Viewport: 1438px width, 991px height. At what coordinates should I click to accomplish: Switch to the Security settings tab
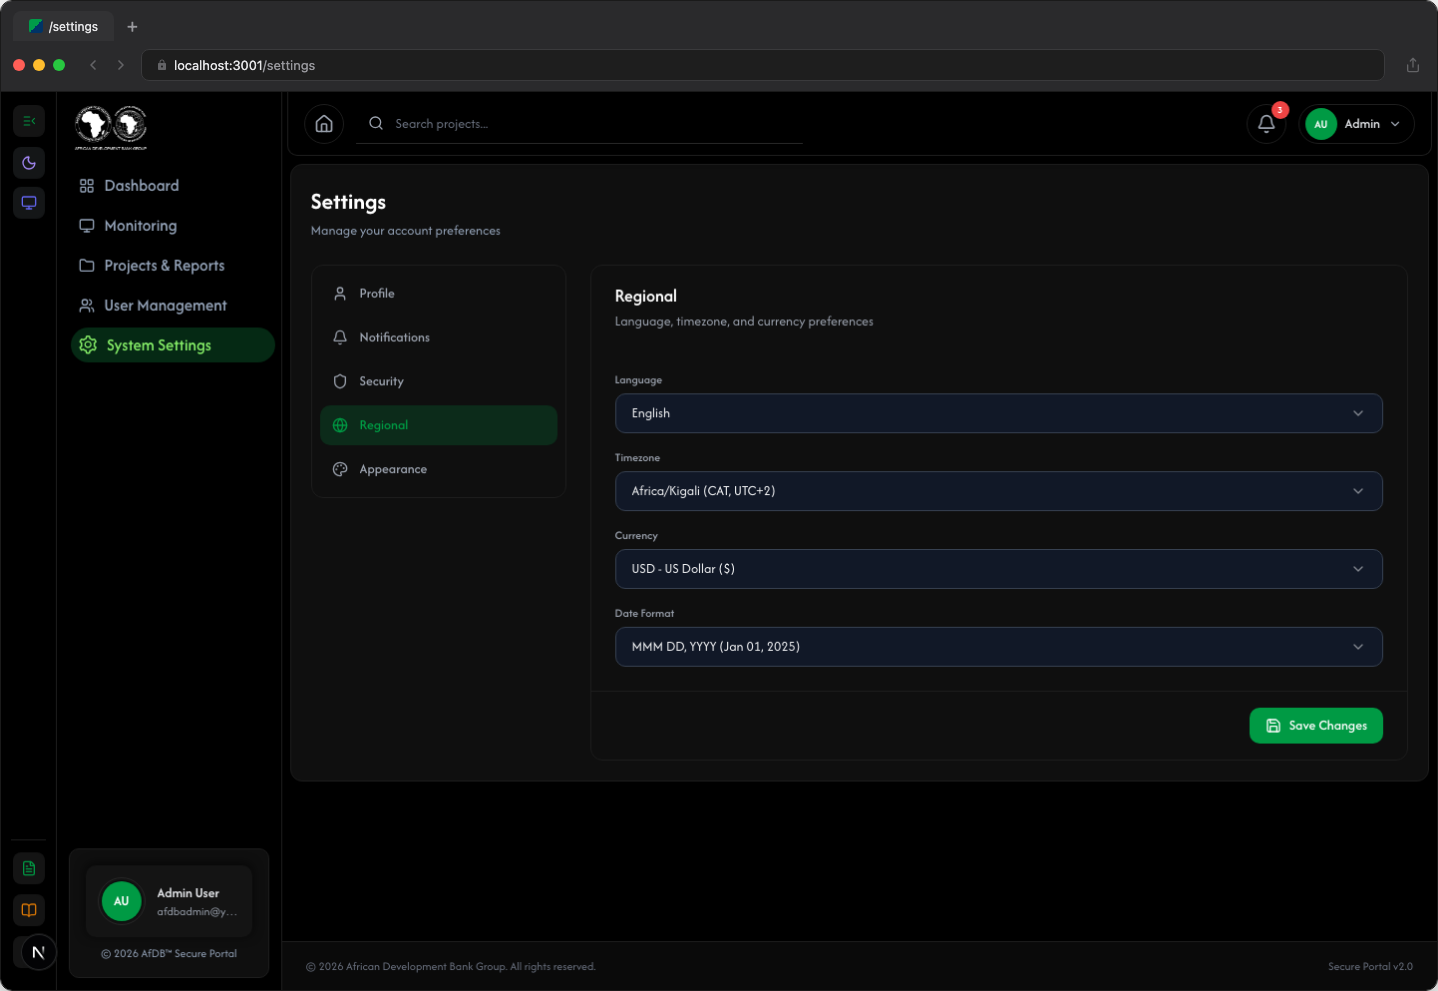[438, 381]
